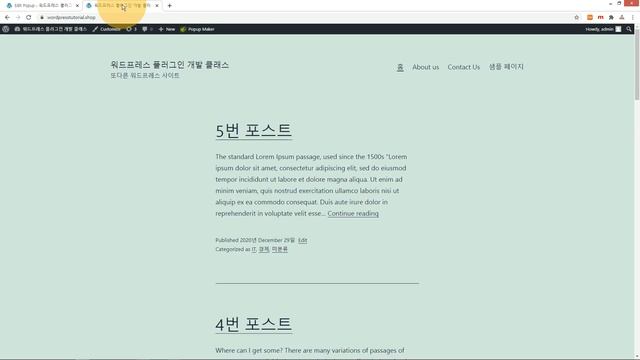Open the Chrome three-dot menu
This screenshot has height=360, width=640.
tap(633, 17)
